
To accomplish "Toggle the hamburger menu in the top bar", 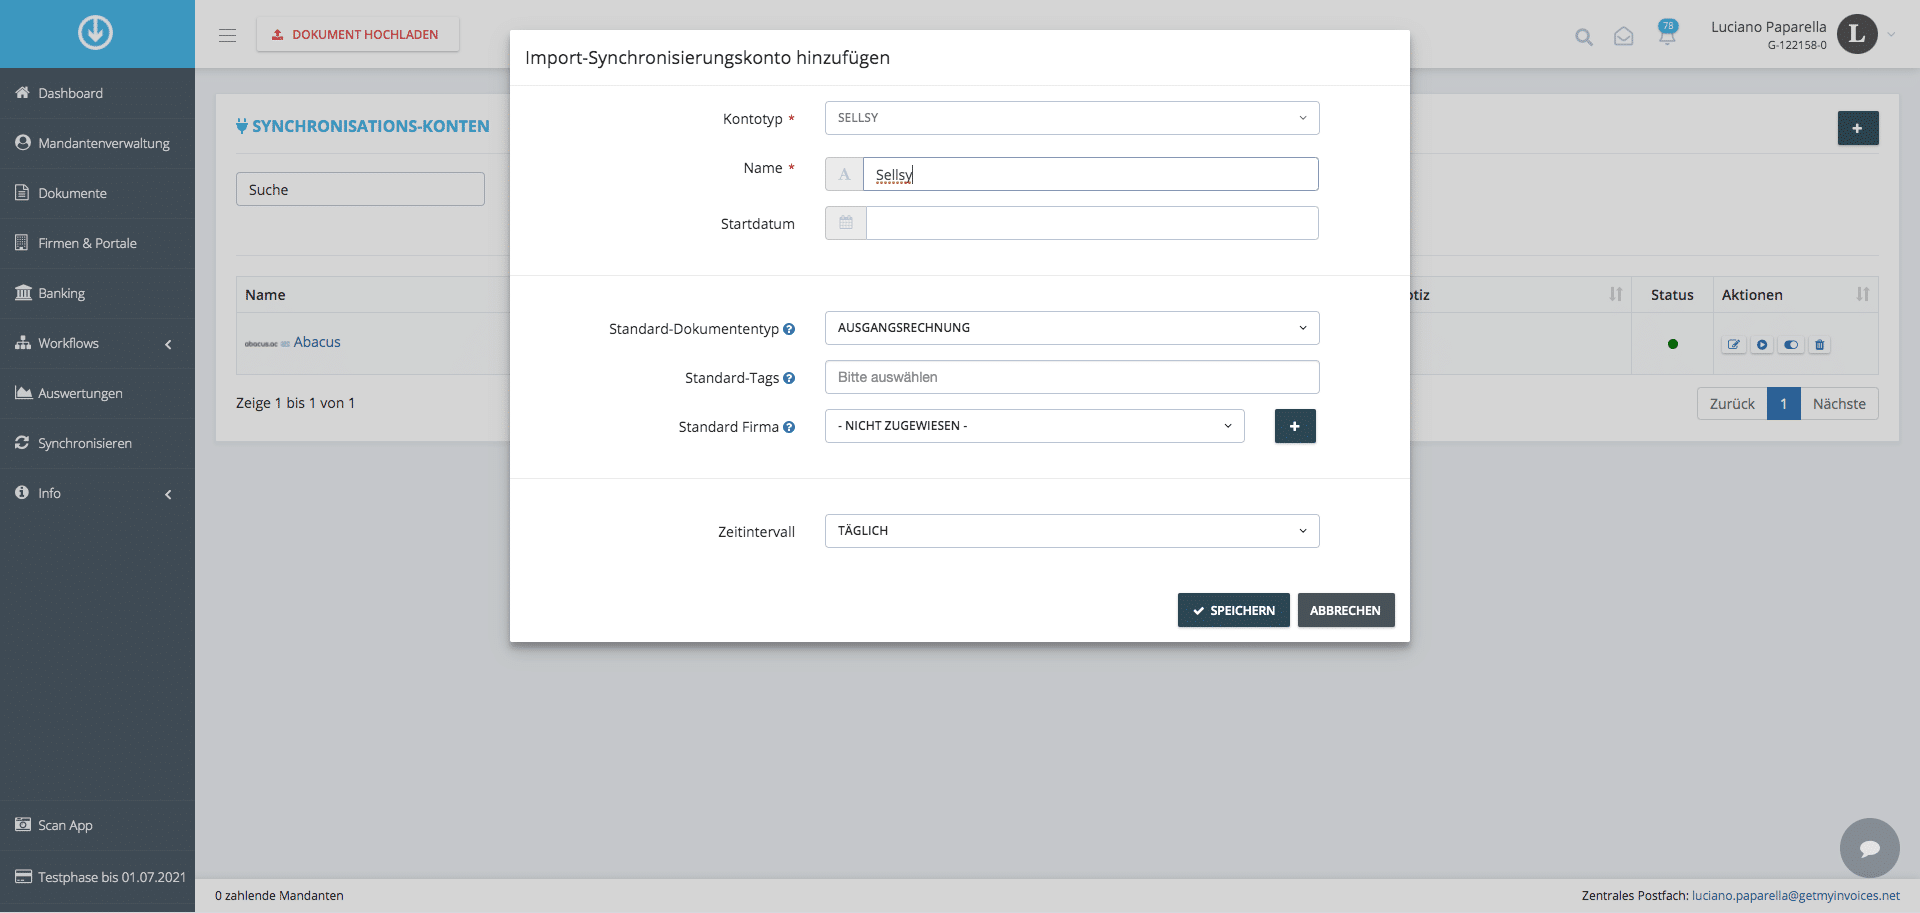I will pos(228,35).
